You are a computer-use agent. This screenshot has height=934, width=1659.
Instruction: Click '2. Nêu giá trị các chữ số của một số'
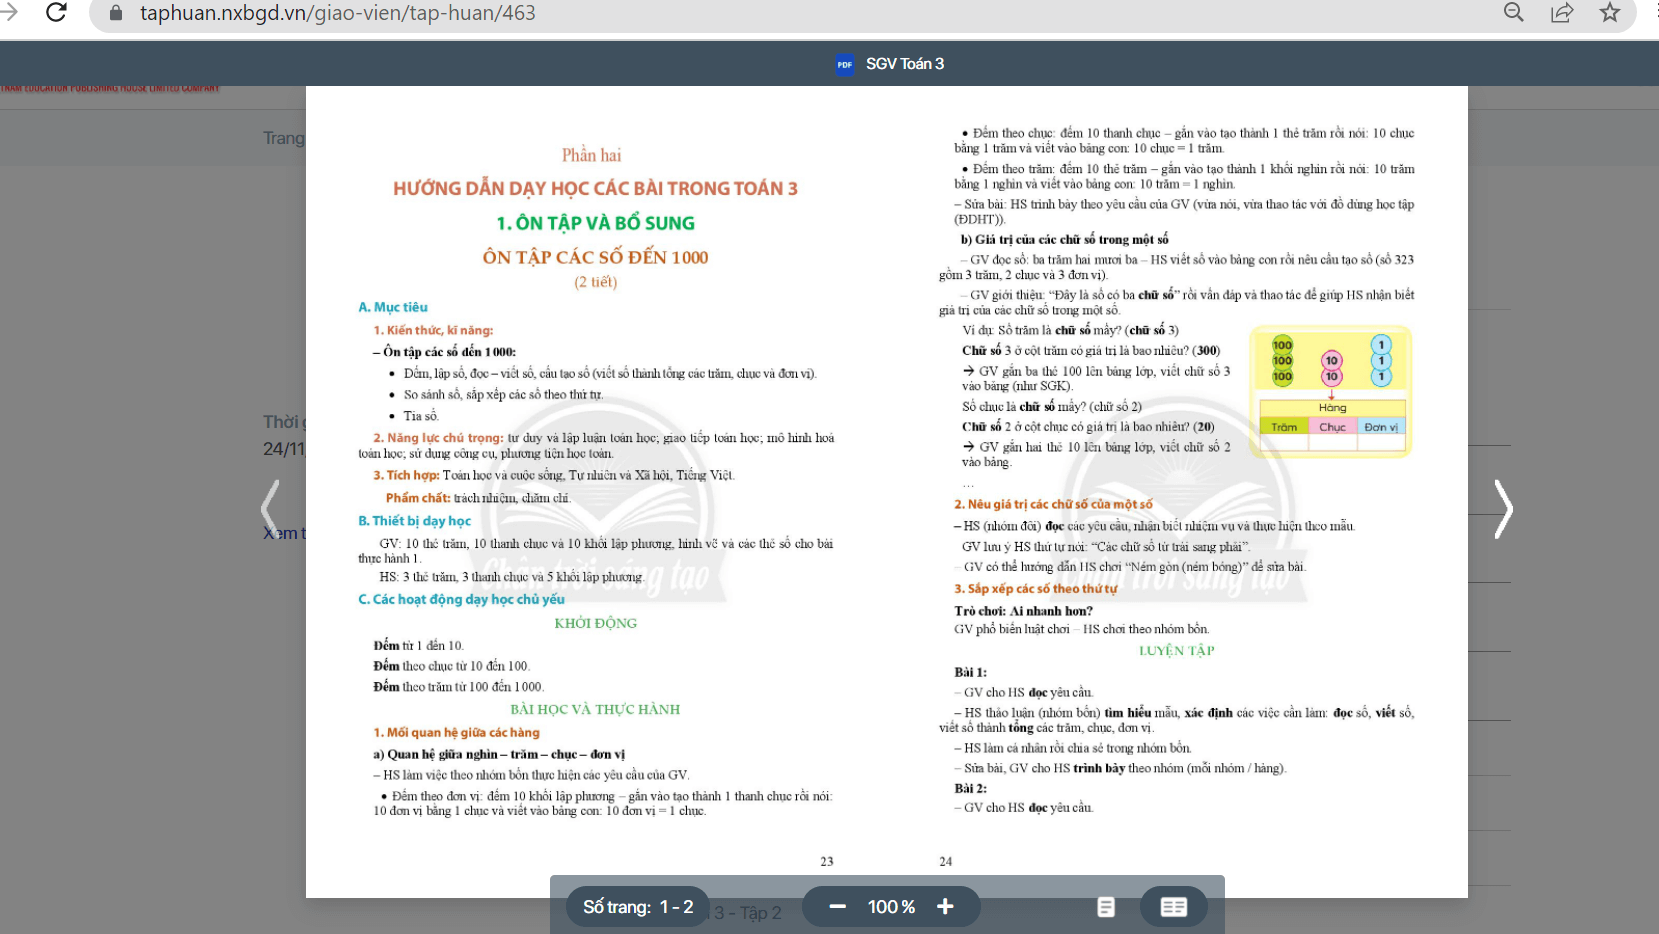(1053, 504)
